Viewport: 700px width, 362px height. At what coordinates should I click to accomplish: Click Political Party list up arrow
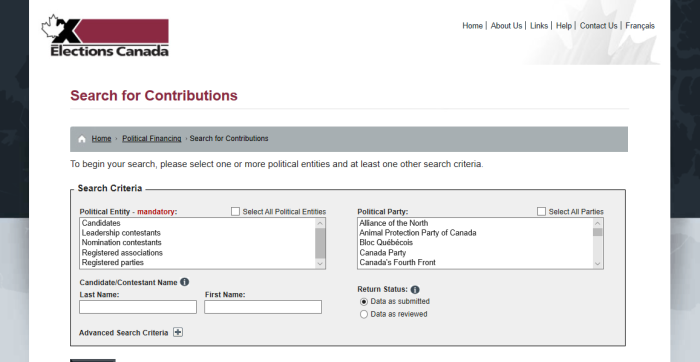pyautogui.click(x=597, y=223)
